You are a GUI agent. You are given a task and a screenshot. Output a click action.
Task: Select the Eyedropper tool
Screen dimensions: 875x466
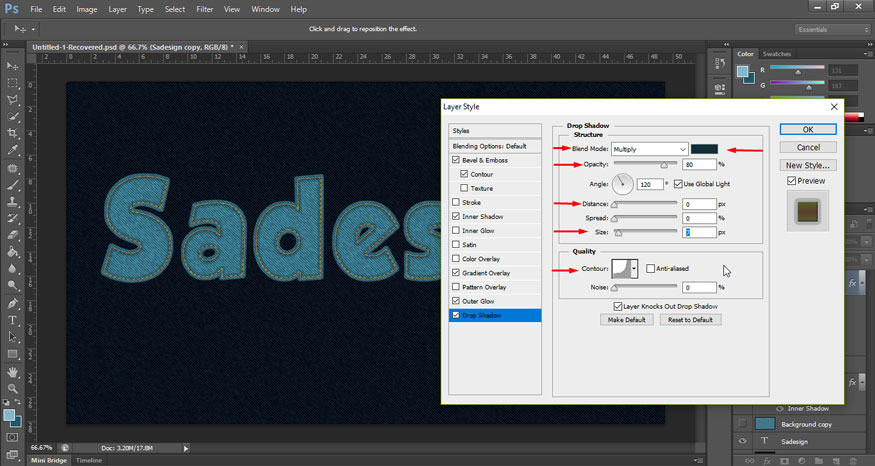tap(12, 150)
